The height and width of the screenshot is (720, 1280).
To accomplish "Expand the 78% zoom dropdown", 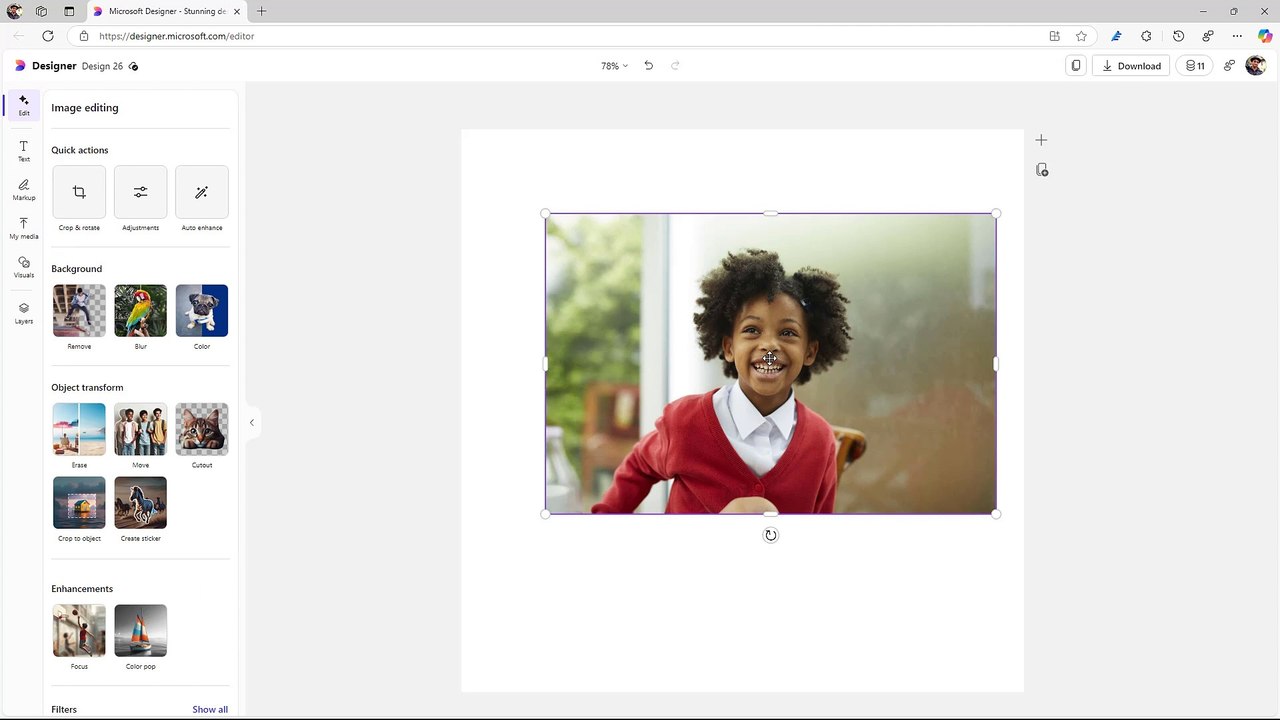I will click(614, 66).
